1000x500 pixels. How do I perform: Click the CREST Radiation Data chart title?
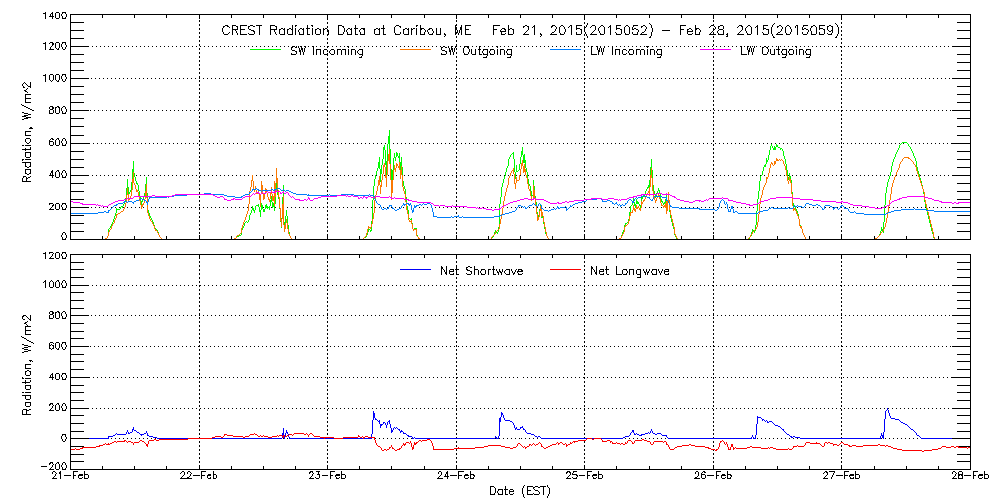coord(530,31)
